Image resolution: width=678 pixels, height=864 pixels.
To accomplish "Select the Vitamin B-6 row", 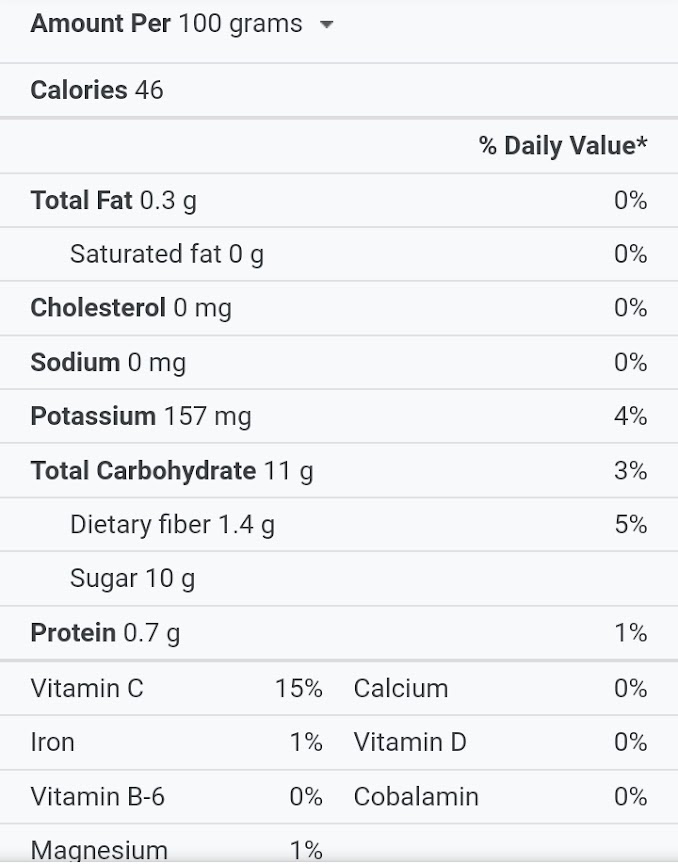I will [96, 796].
